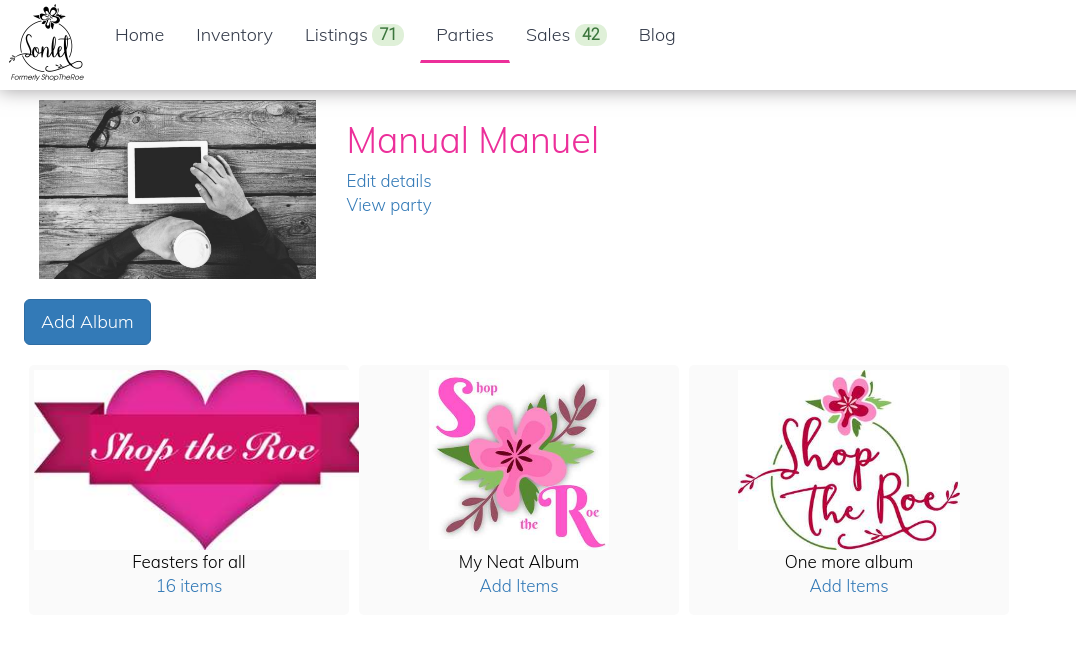This screenshot has height=653, width=1076.
Task: Click the Listings 71 count badge
Action: tap(388, 35)
